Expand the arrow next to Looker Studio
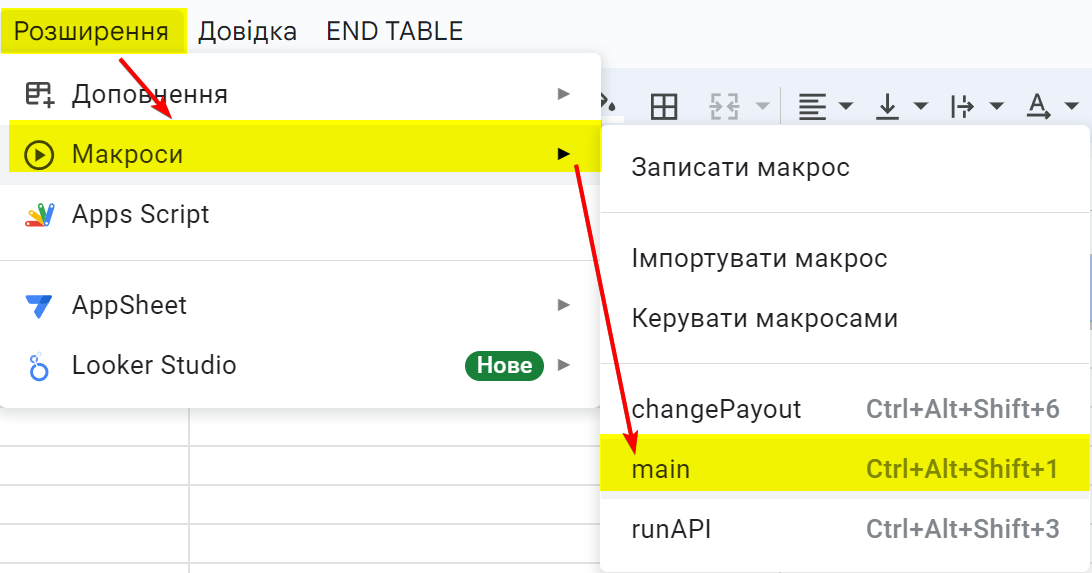The height and width of the screenshot is (573, 1092). pos(563,365)
